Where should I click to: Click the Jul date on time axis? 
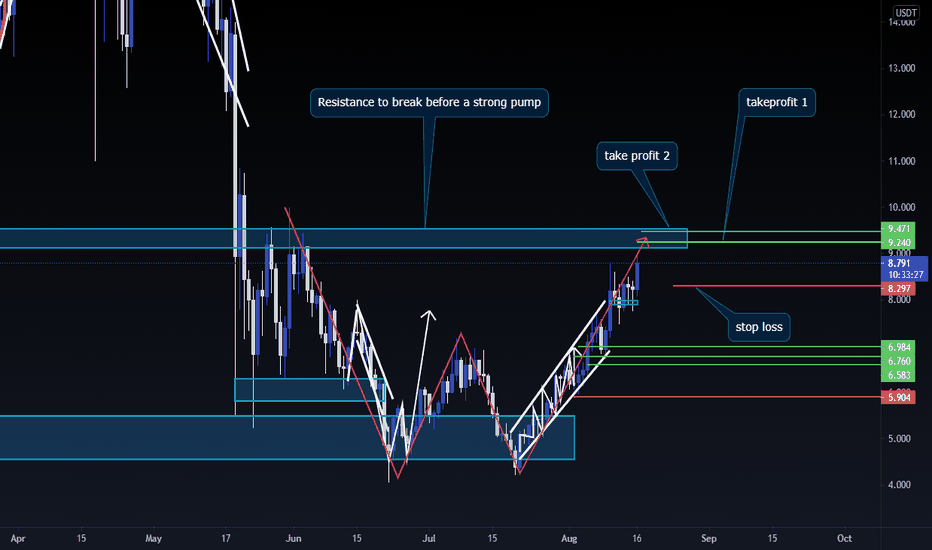[429, 539]
